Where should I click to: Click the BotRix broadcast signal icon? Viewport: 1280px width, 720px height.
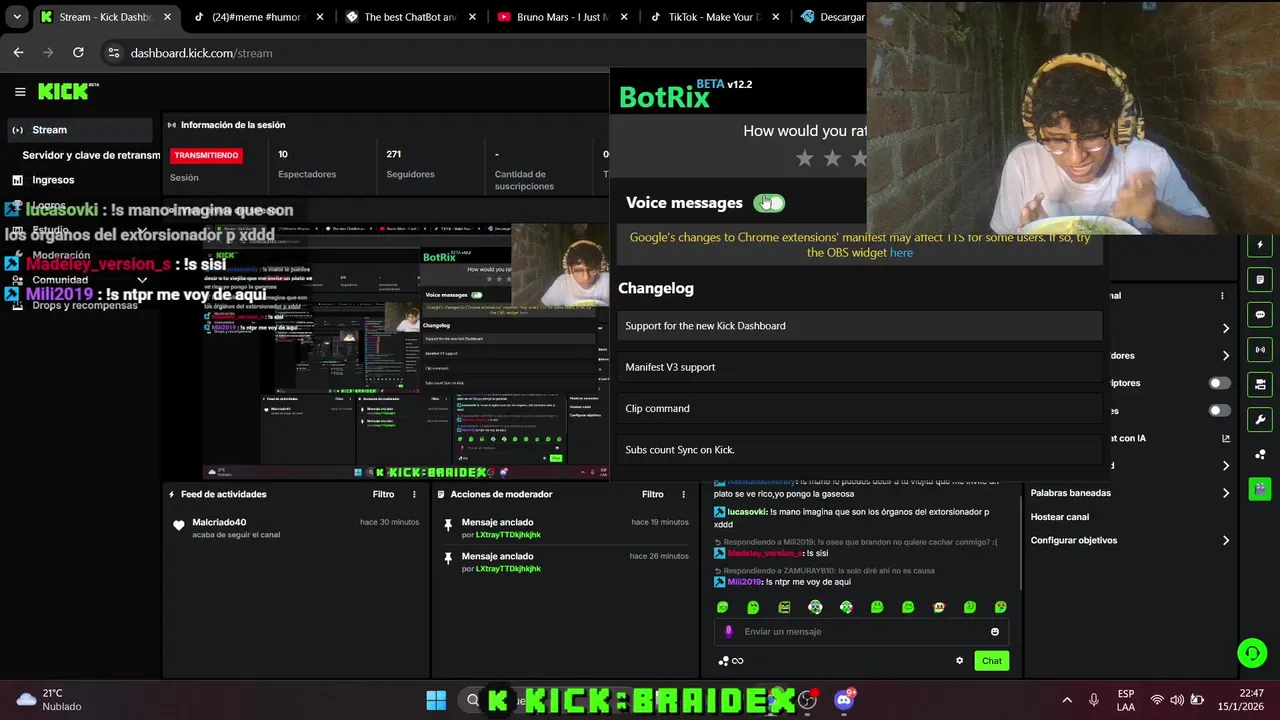pyautogui.click(x=1260, y=350)
